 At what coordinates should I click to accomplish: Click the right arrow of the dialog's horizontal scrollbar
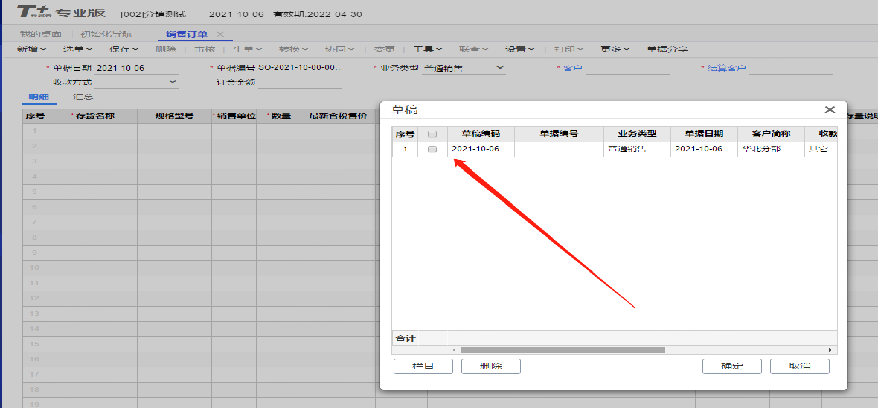[x=832, y=350]
